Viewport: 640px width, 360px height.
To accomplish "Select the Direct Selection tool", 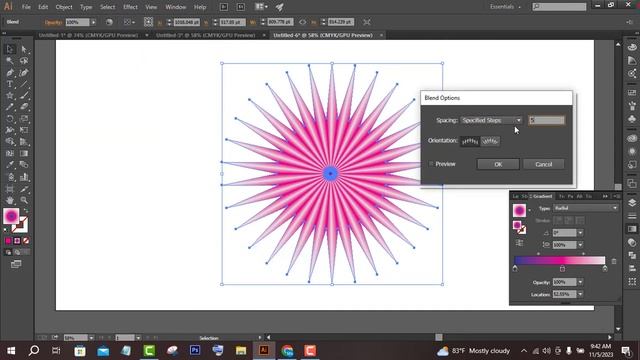I will point(24,49).
